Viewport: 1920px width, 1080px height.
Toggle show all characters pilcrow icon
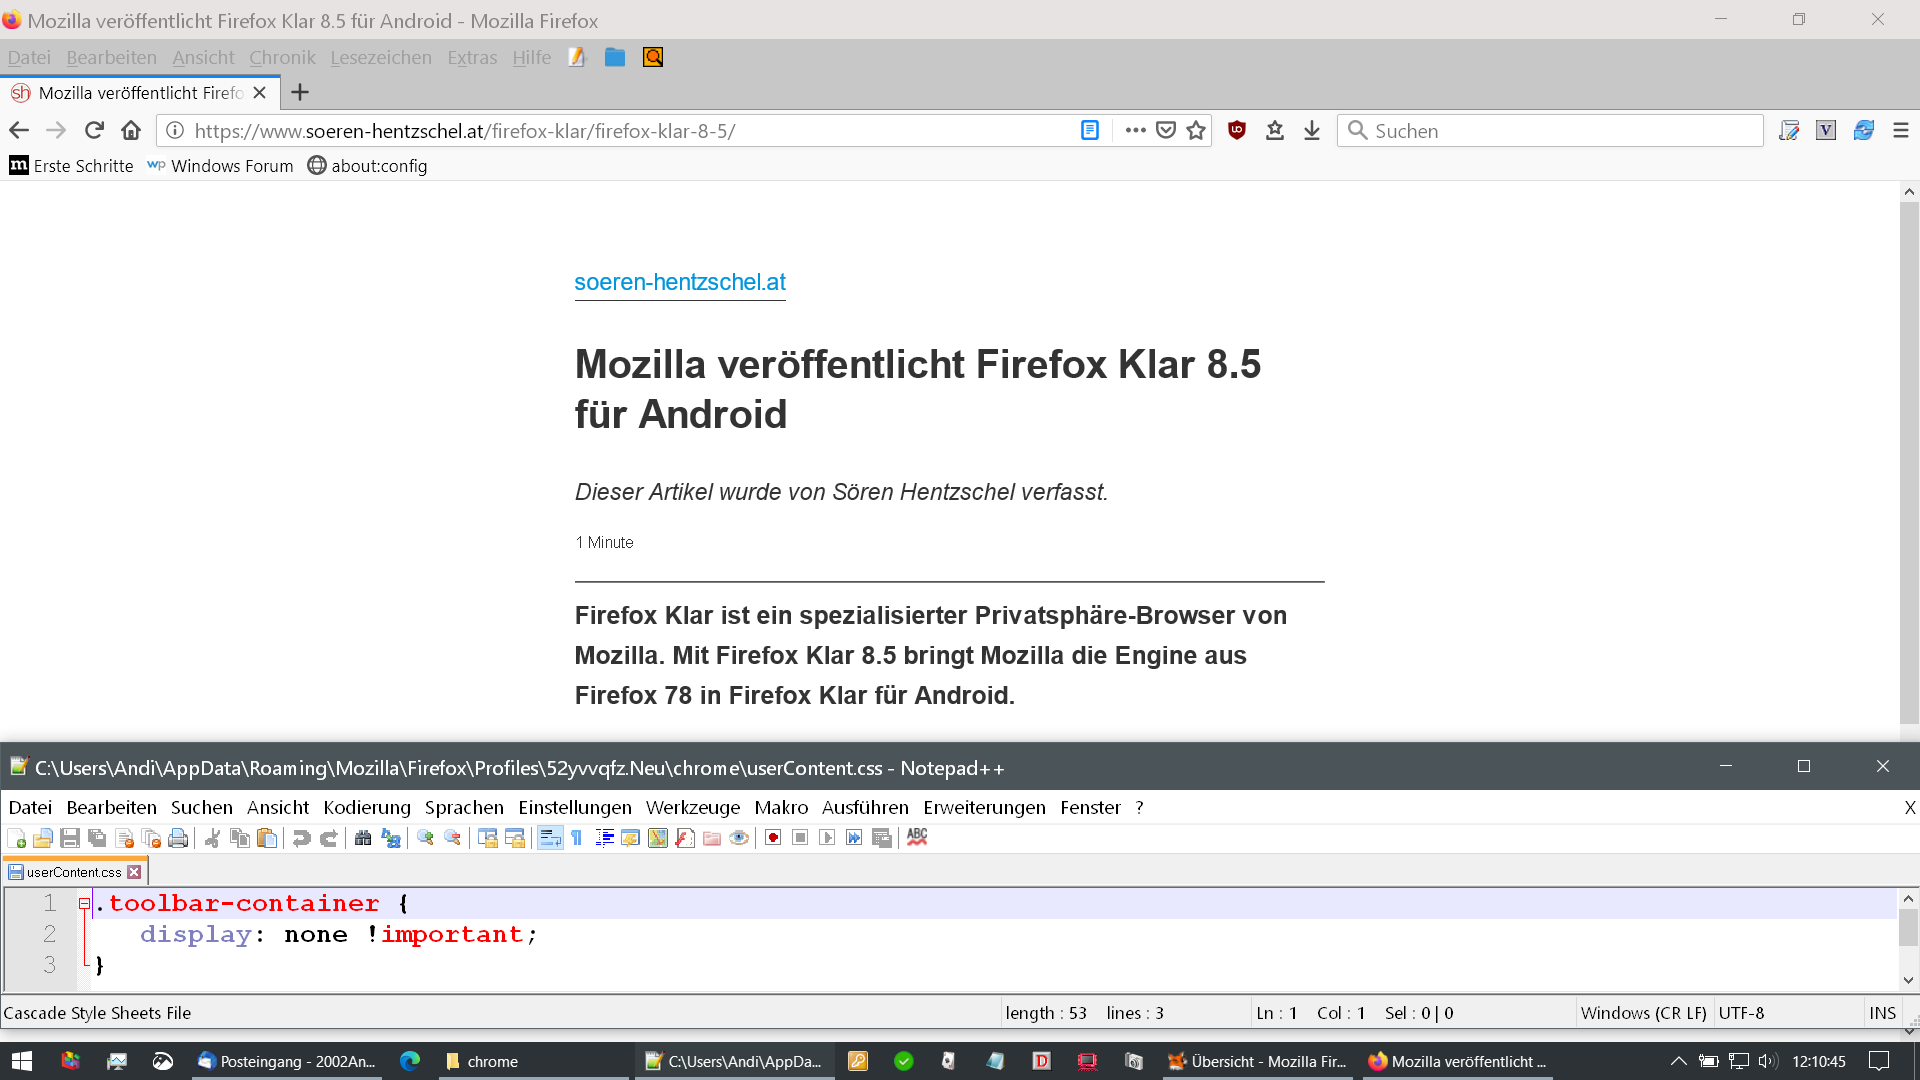[x=577, y=838]
